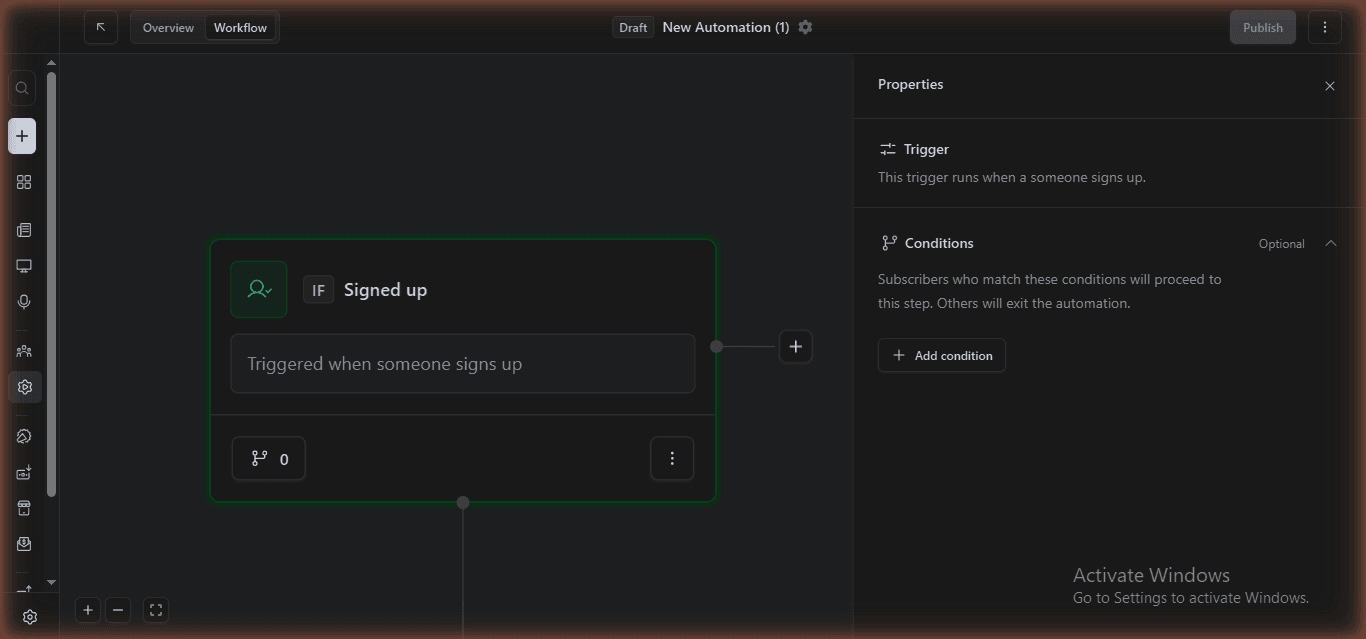Viewport: 1366px width, 639px height.
Task: Fit the workflow to screen
Action: (x=155, y=610)
